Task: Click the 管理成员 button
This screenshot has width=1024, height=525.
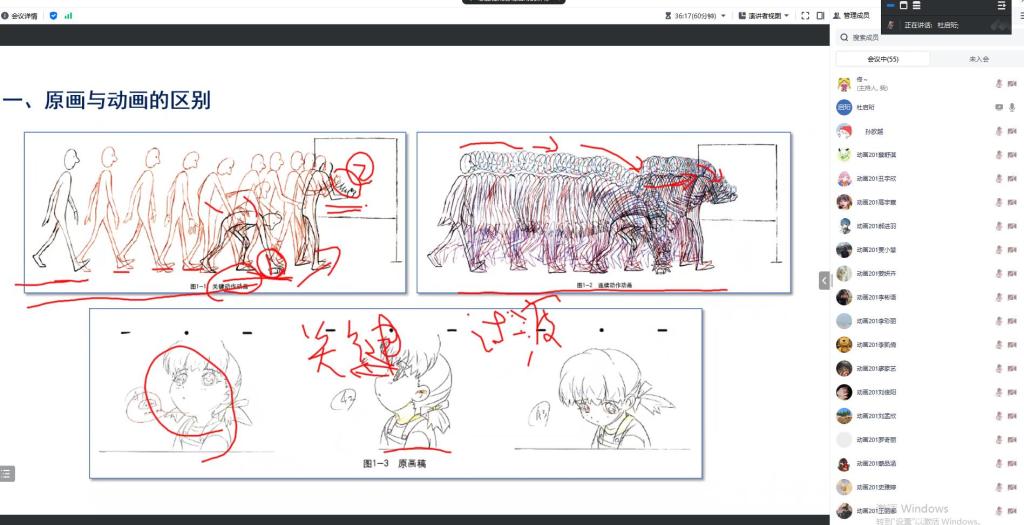Action: tap(855, 16)
